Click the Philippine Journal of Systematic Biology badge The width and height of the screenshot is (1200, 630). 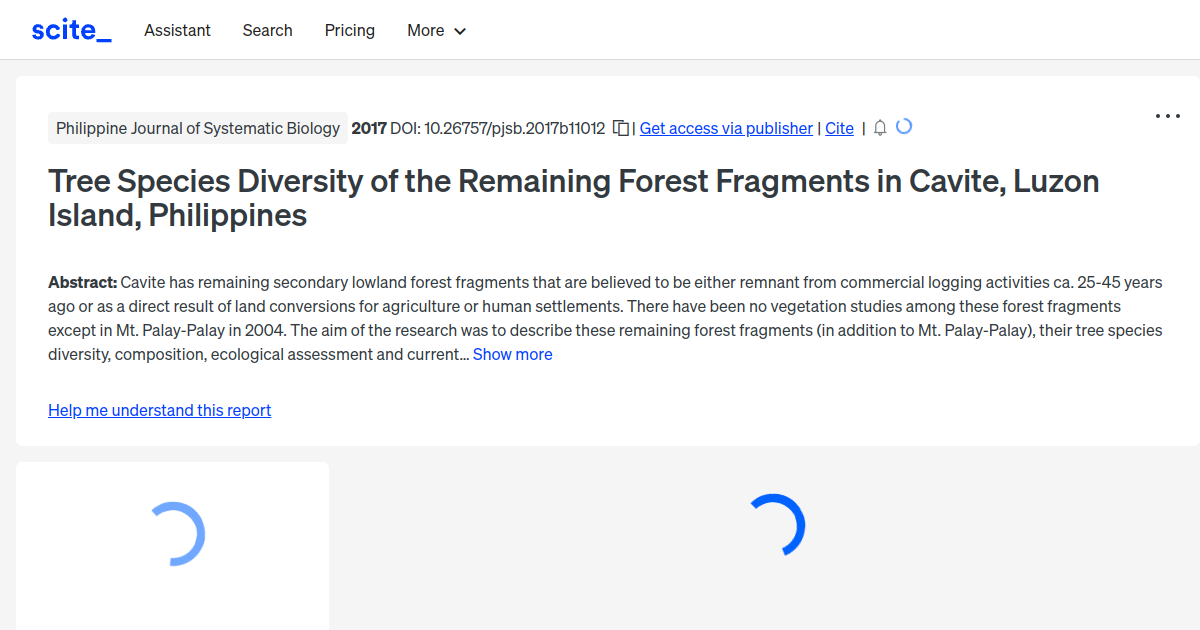(x=197, y=128)
